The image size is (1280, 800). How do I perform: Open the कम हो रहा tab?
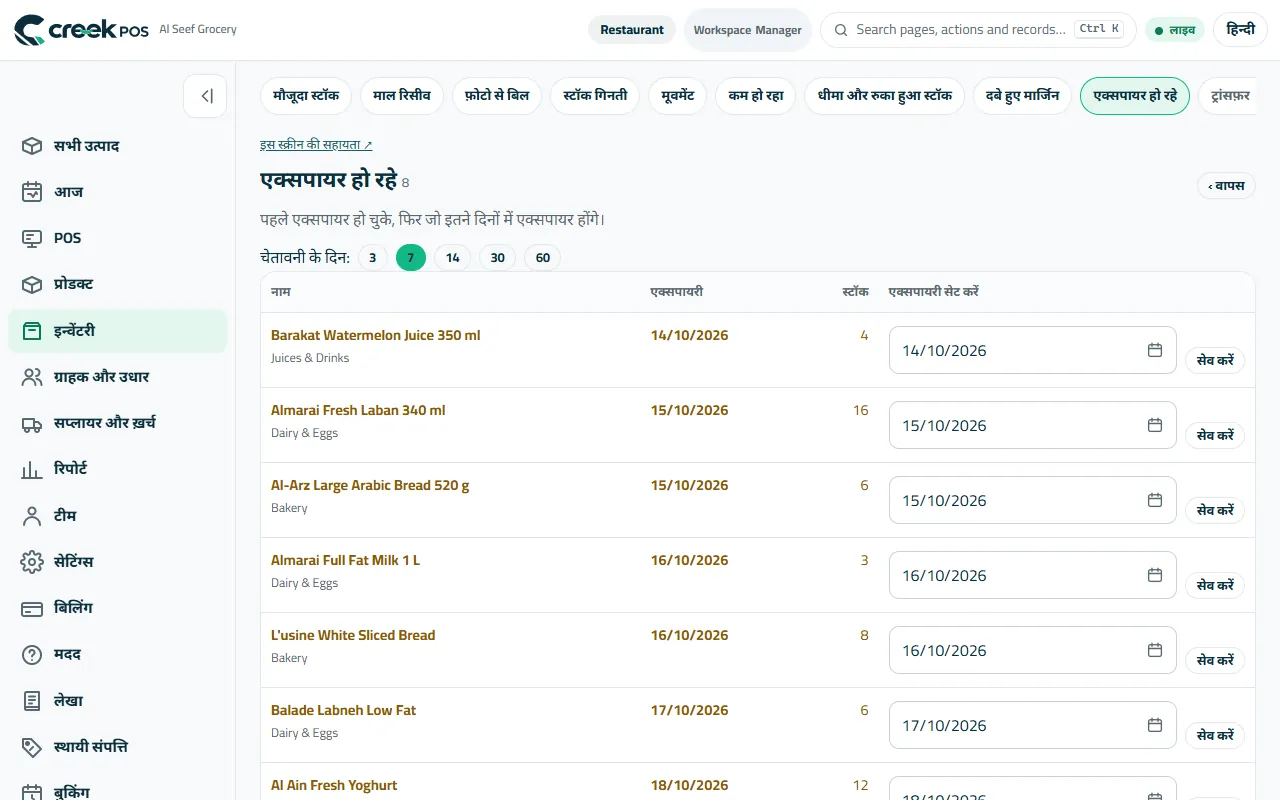[x=756, y=96]
